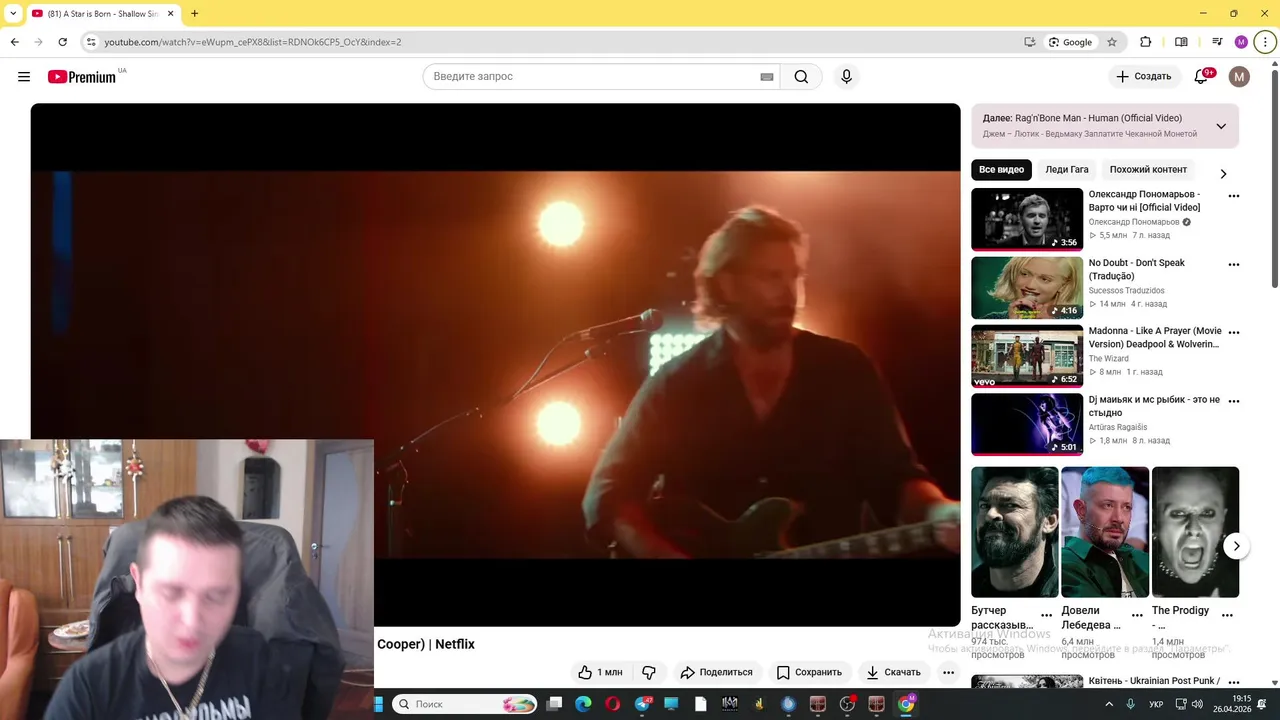The height and width of the screenshot is (720, 1280).
Task: Open options for Довели Лебедева short
Action: pos(1137,615)
